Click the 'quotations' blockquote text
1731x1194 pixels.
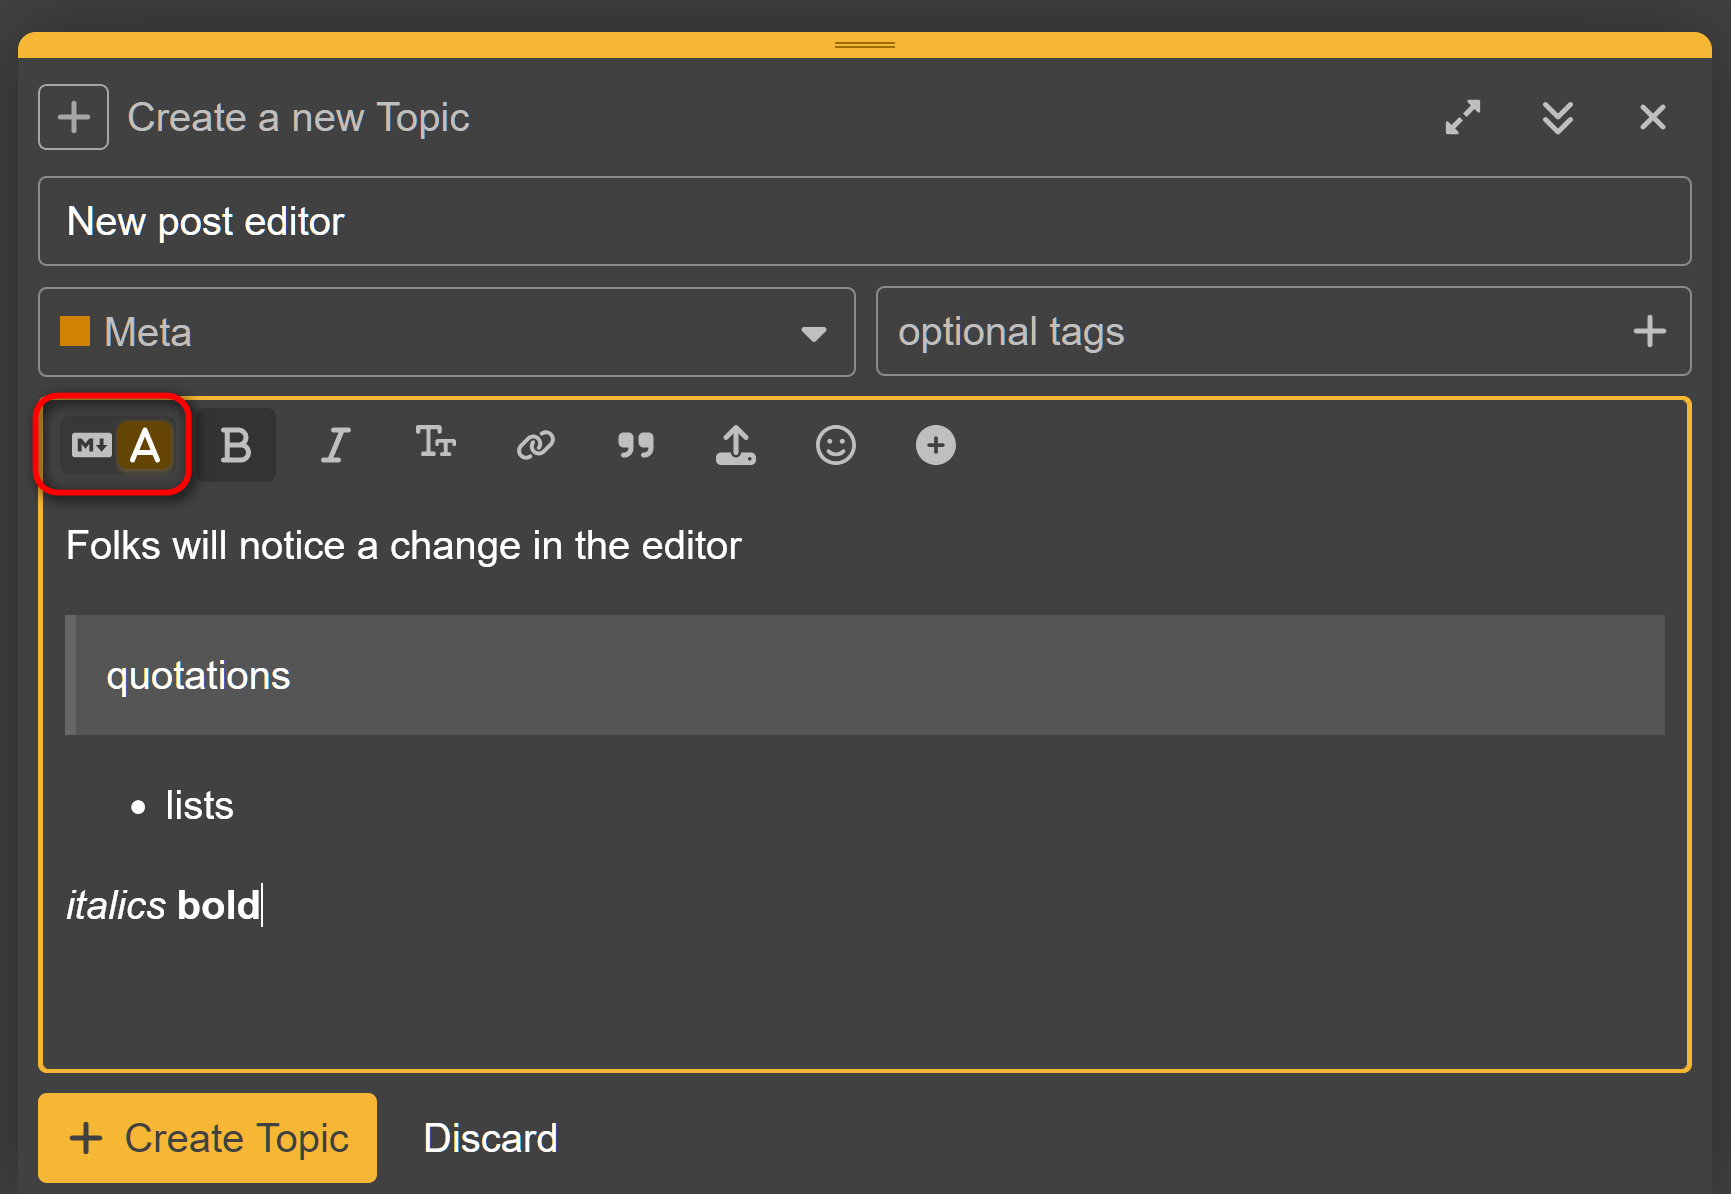(198, 676)
